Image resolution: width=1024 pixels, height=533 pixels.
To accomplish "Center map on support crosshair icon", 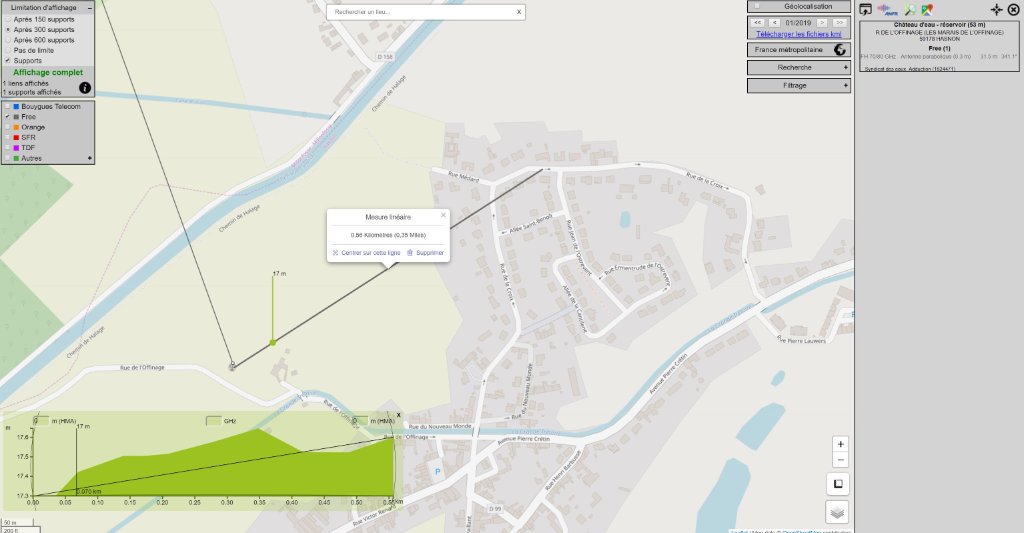I will pos(997,9).
